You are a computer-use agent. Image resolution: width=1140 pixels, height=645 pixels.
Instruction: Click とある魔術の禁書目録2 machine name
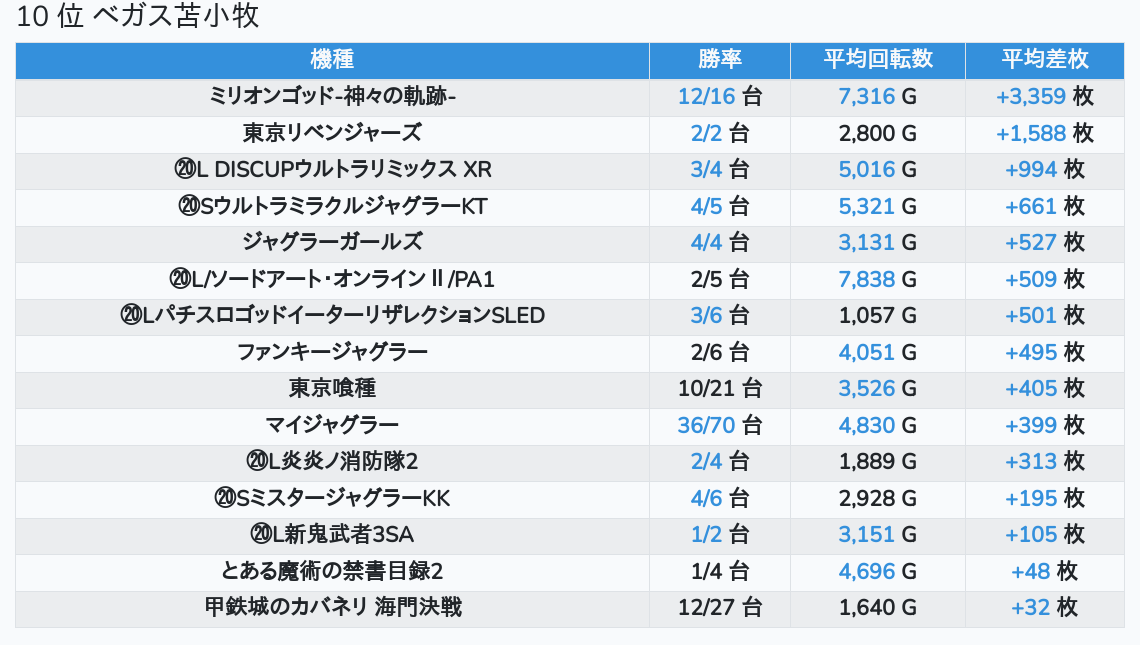(332, 571)
